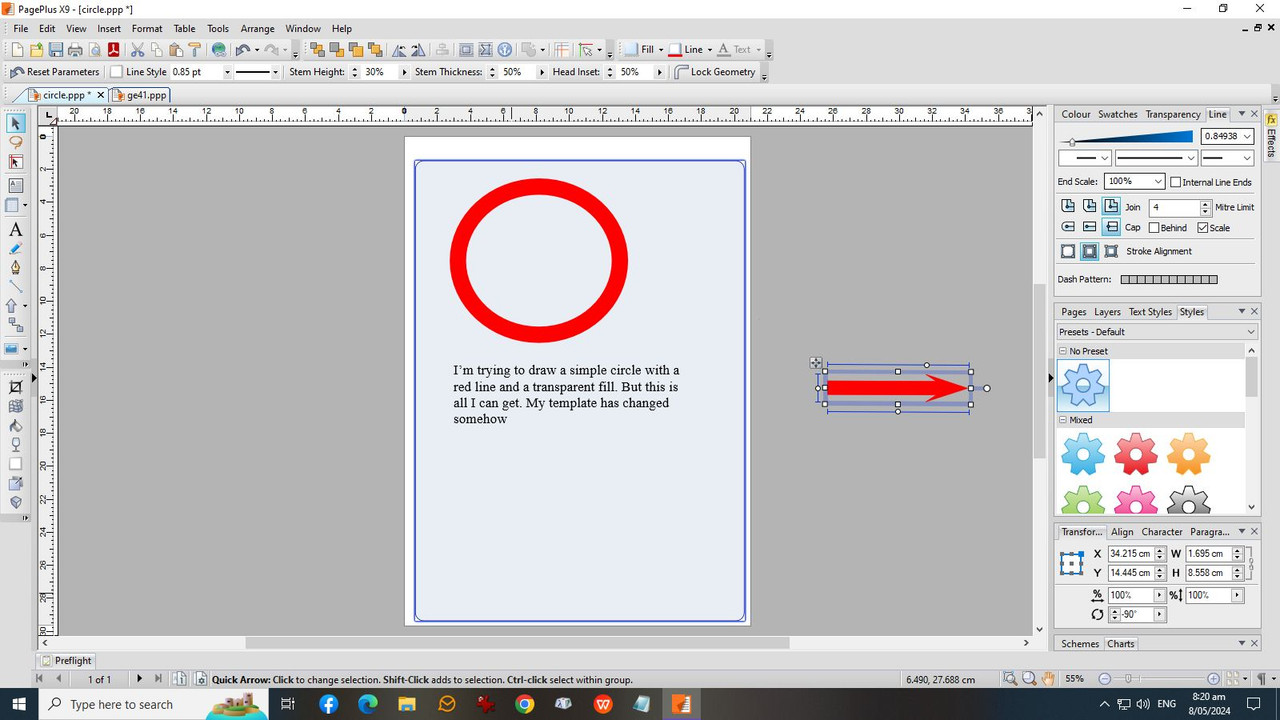Activate the Crop tool

coord(16,387)
